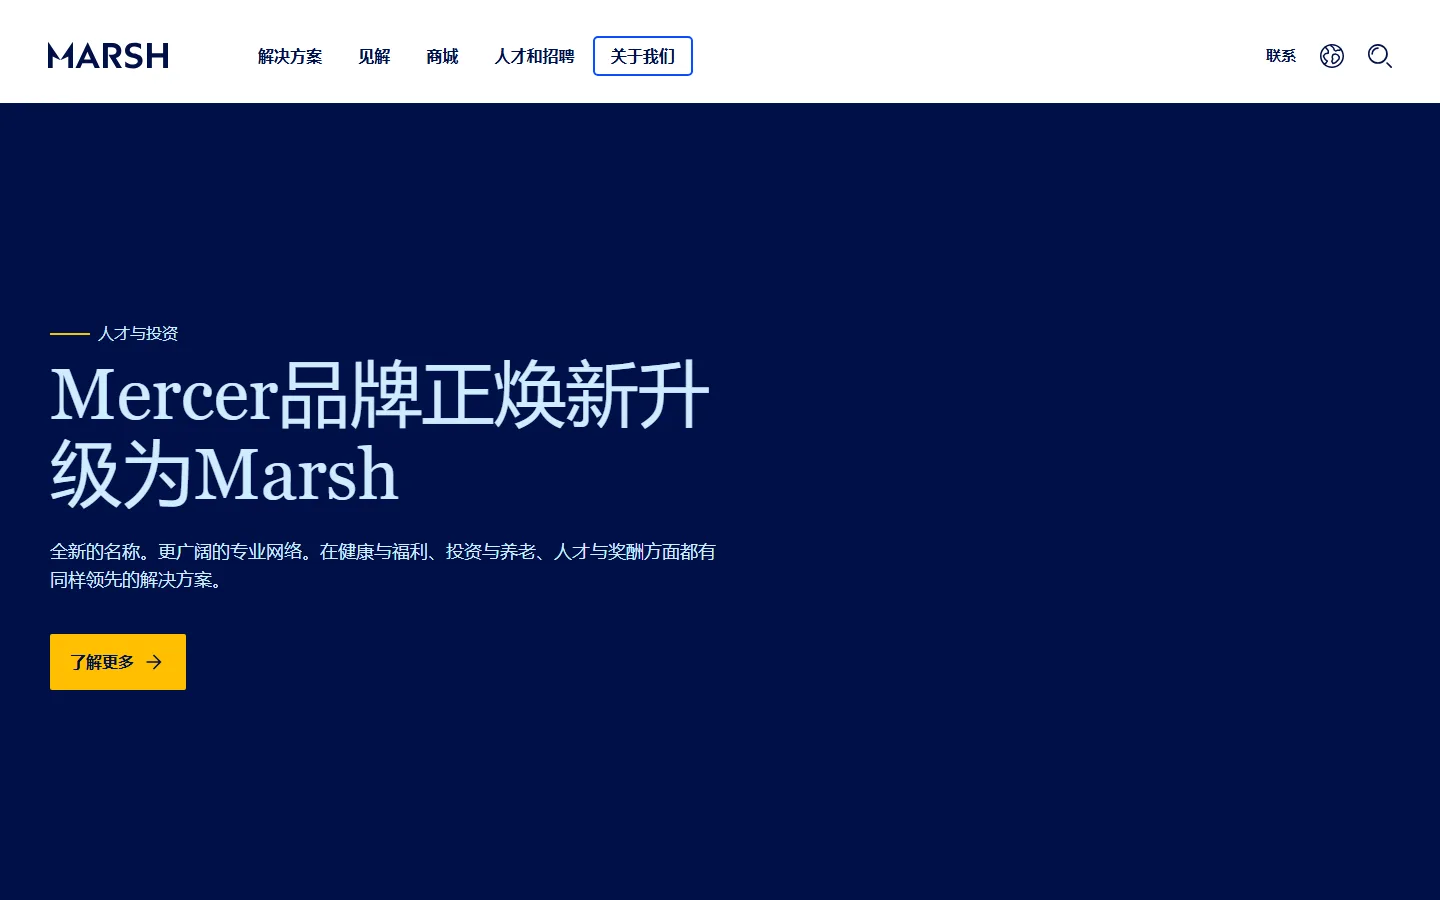Click the Mercer品牌正焕新升级为Marsh headline

pyautogui.click(x=380, y=434)
